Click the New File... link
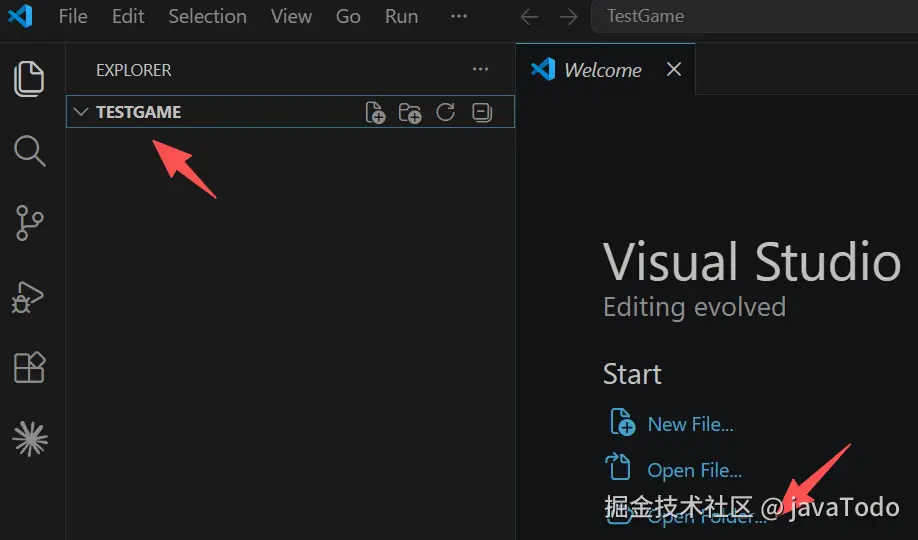The width and height of the screenshot is (918, 540). point(690,424)
